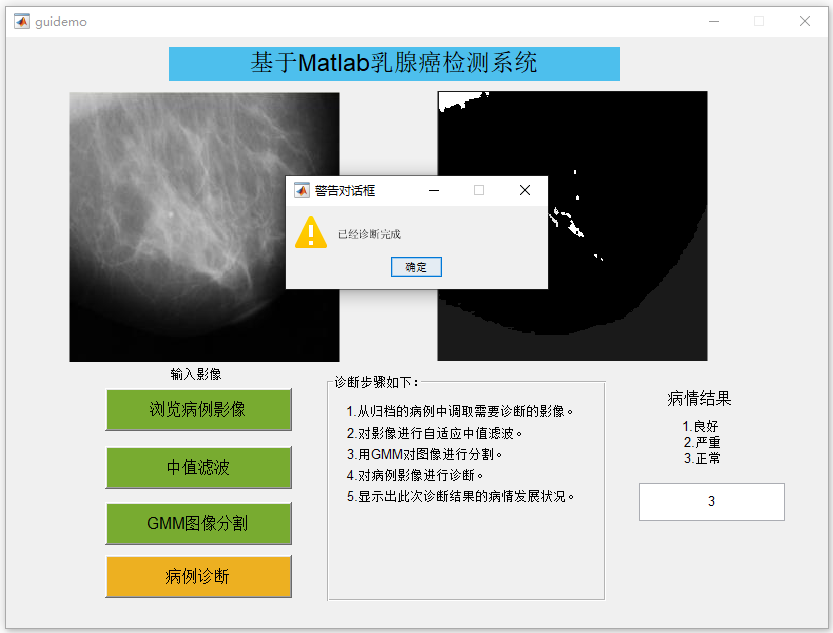Run the GMM图像分割 segmentation button
The height and width of the screenshot is (633, 833).
coord(198,524)
